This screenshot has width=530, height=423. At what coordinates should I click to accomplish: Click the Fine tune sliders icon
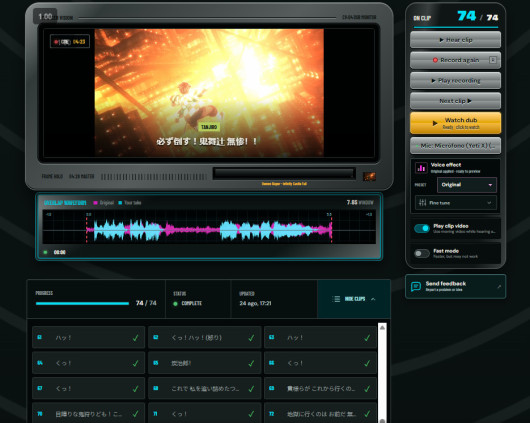(422, 203)
